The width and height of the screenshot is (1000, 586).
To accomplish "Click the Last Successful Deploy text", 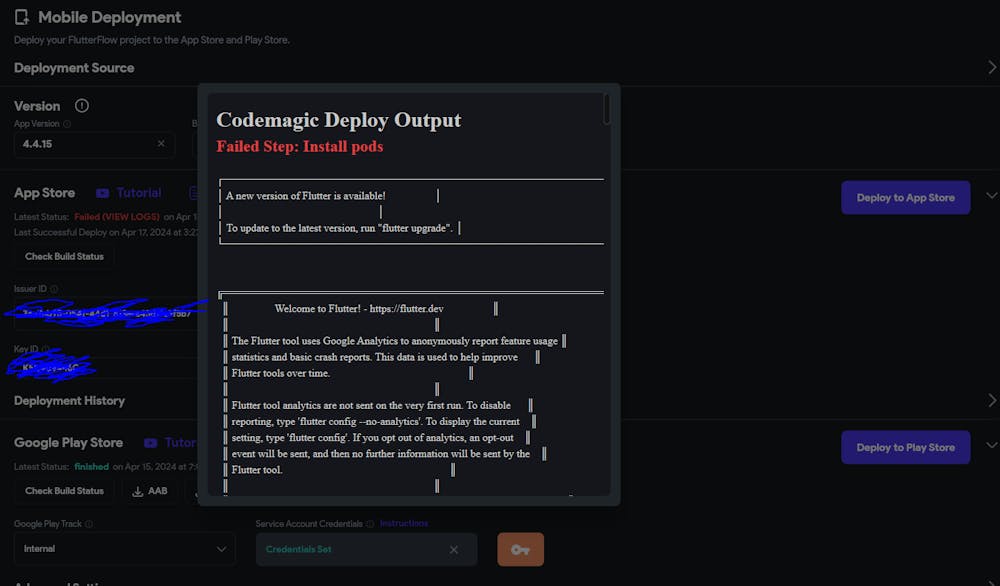I will point(105,233).
